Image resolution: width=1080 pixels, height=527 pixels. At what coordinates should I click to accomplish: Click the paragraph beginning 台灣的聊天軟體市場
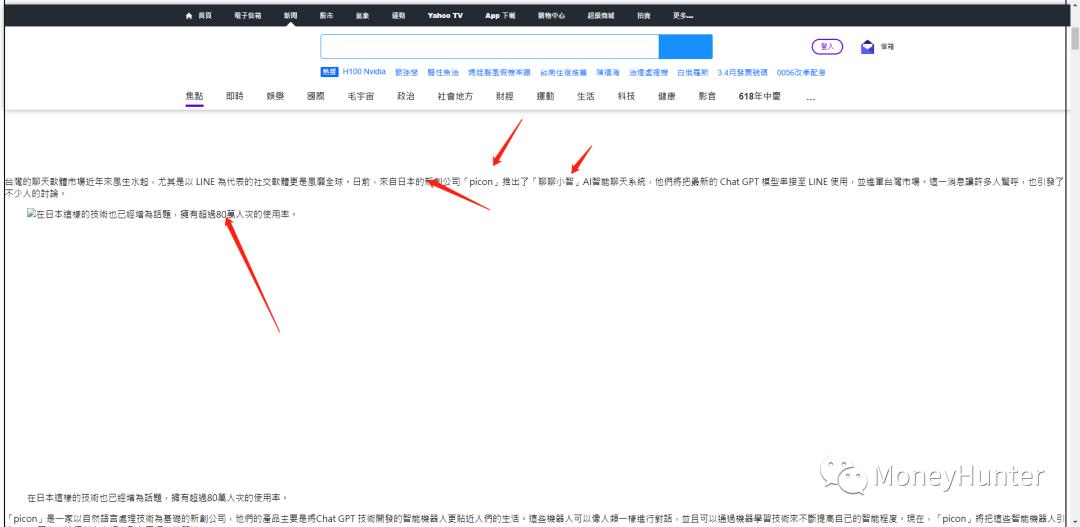[x=534, y=187]
